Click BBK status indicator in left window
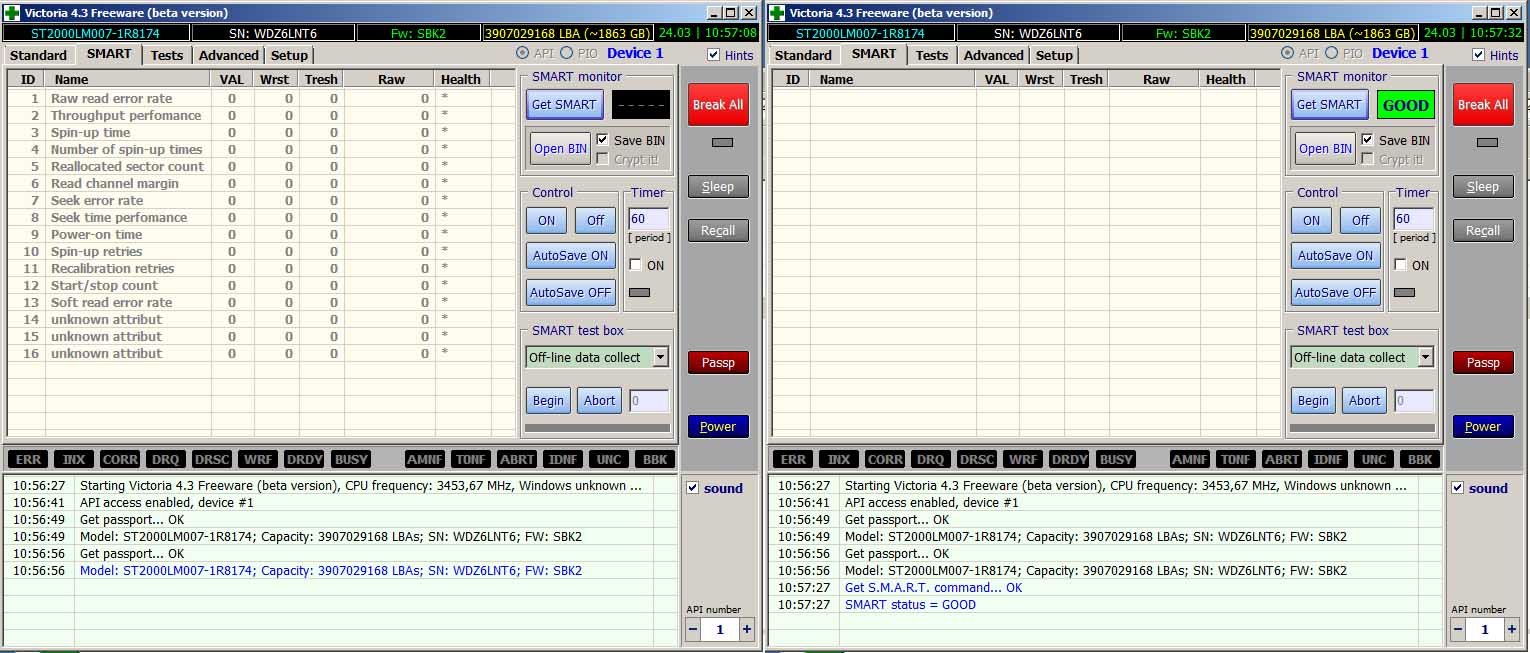1530x653 pixels. tap(654, 459)
